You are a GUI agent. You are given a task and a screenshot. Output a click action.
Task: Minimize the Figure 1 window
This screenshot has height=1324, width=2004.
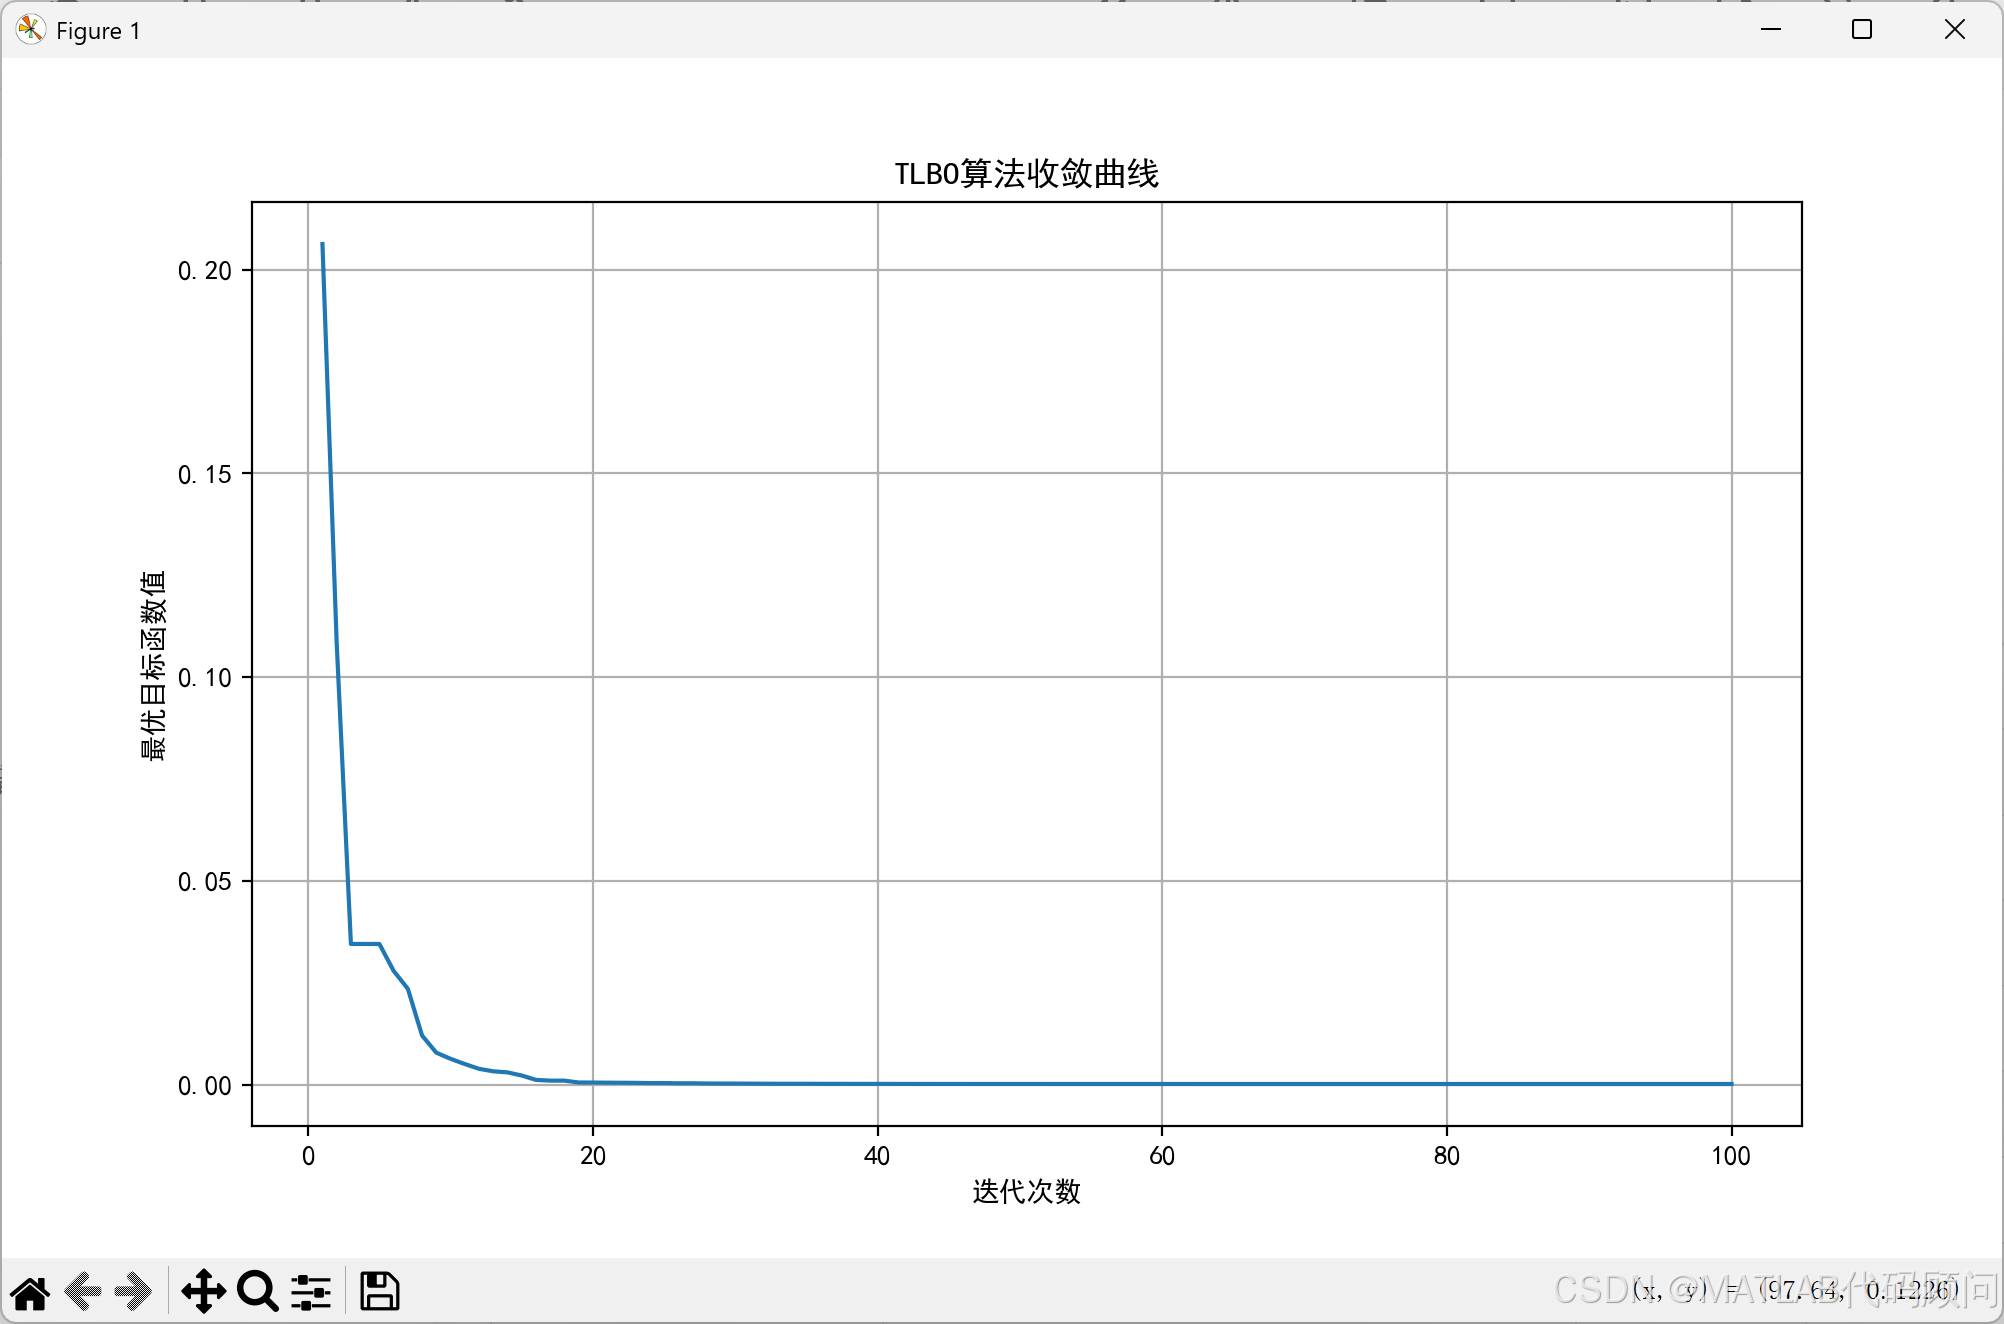(x=1771, y=30)
